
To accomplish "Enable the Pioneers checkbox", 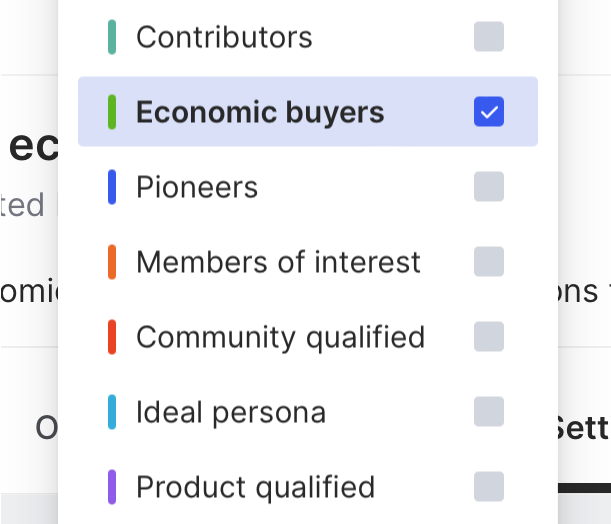I will pyautogui.click(x=489, y=187).
